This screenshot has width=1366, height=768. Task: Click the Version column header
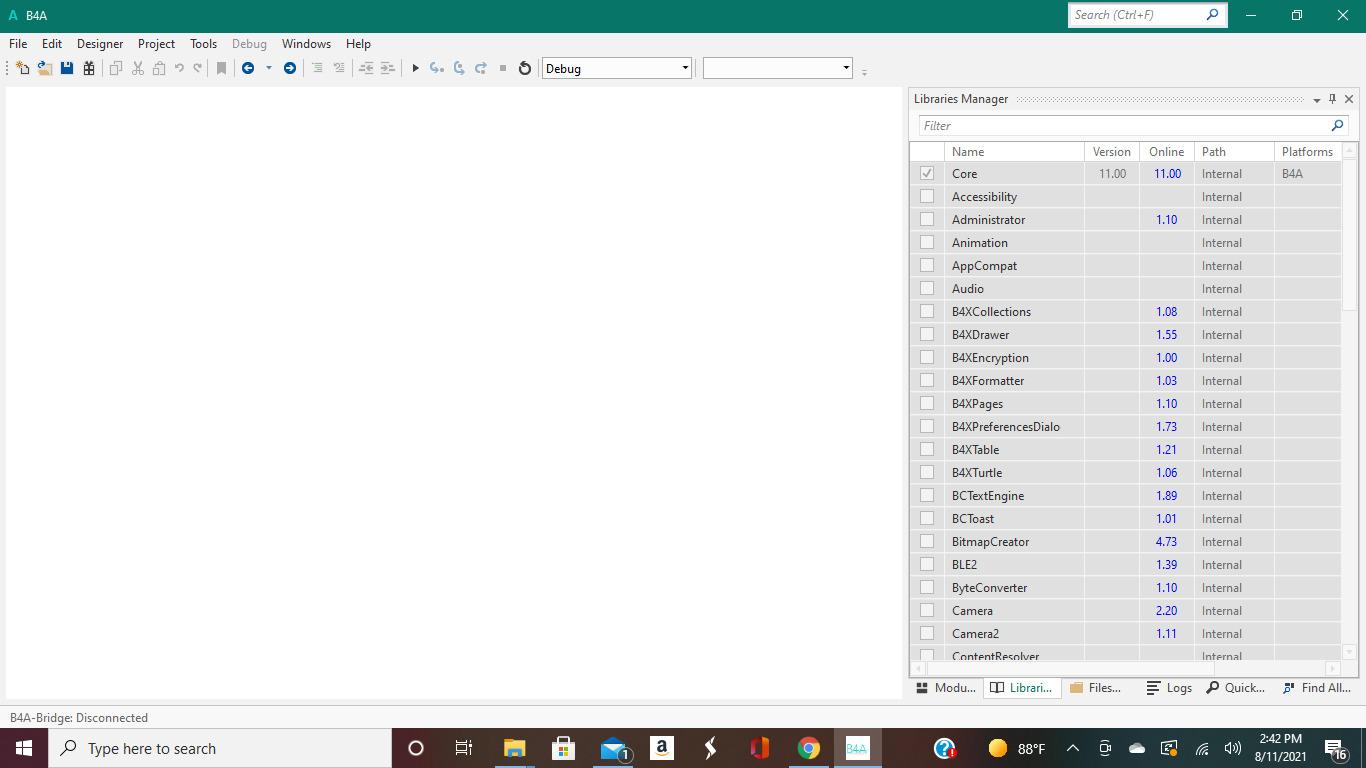tap(1112, 152)
